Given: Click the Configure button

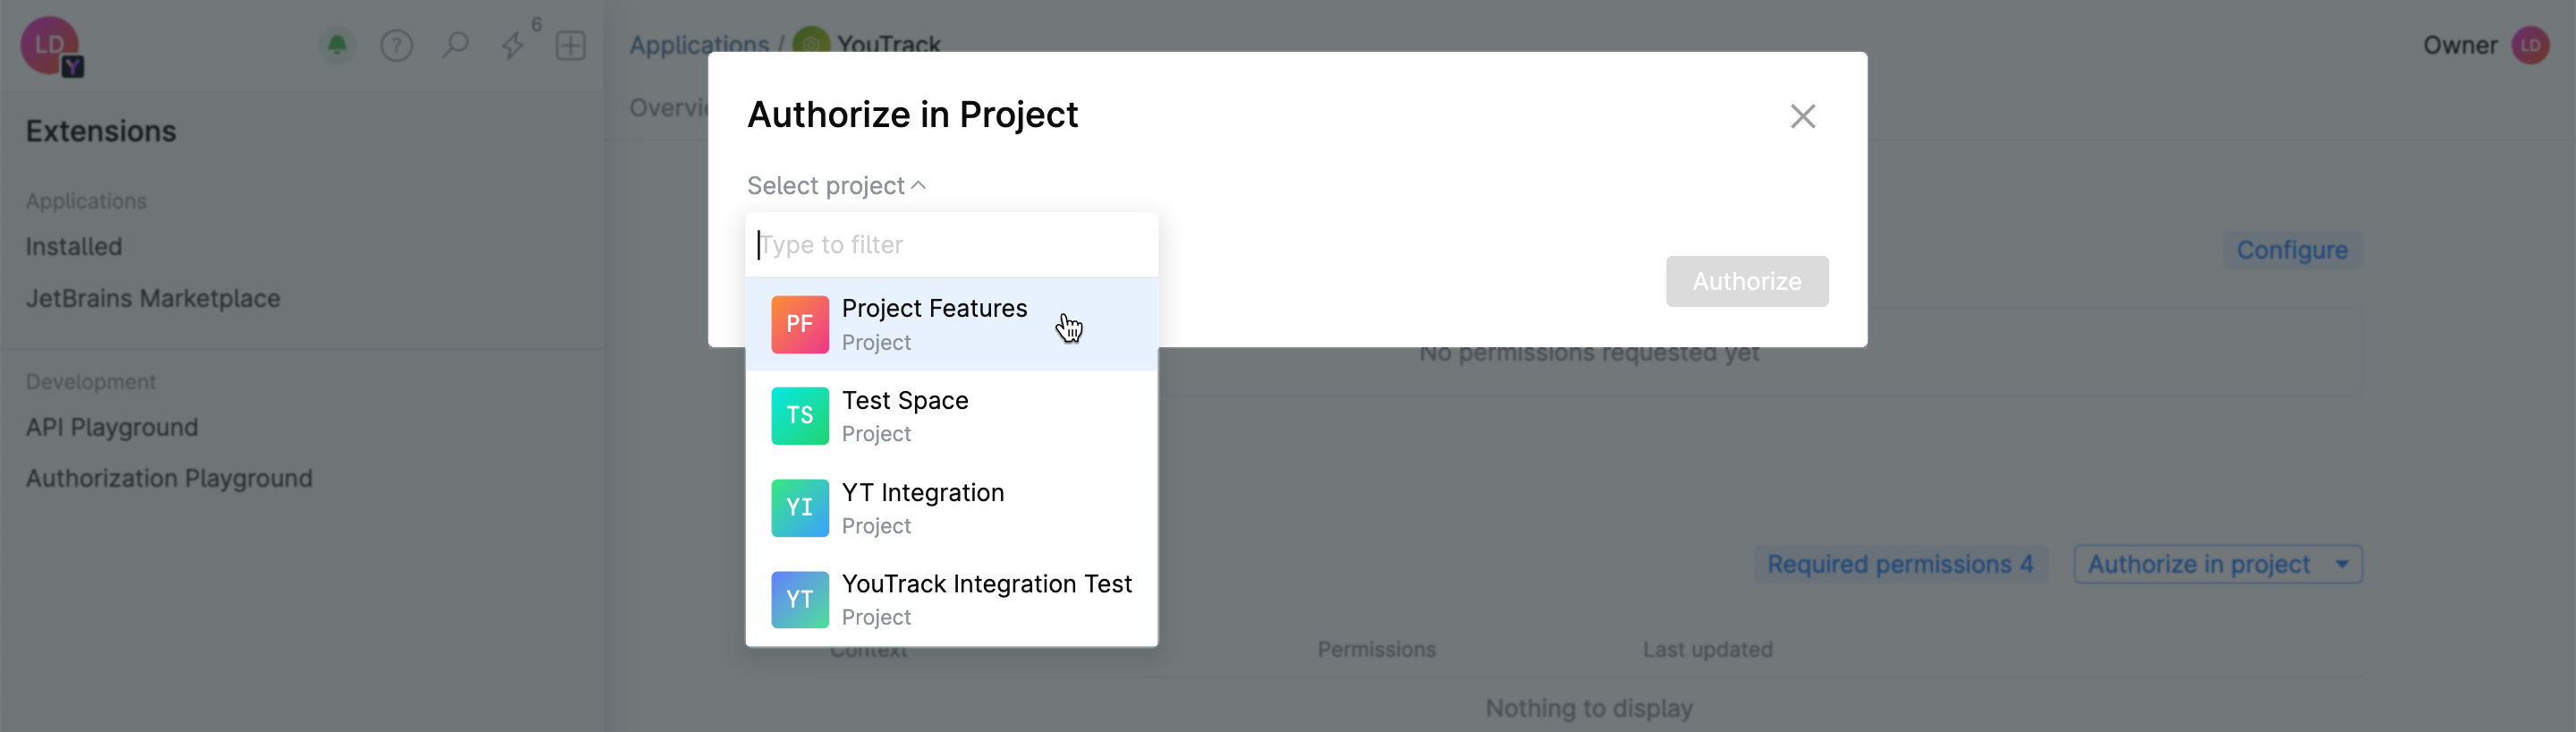Looking at the screenshot, I should 2291,250.
